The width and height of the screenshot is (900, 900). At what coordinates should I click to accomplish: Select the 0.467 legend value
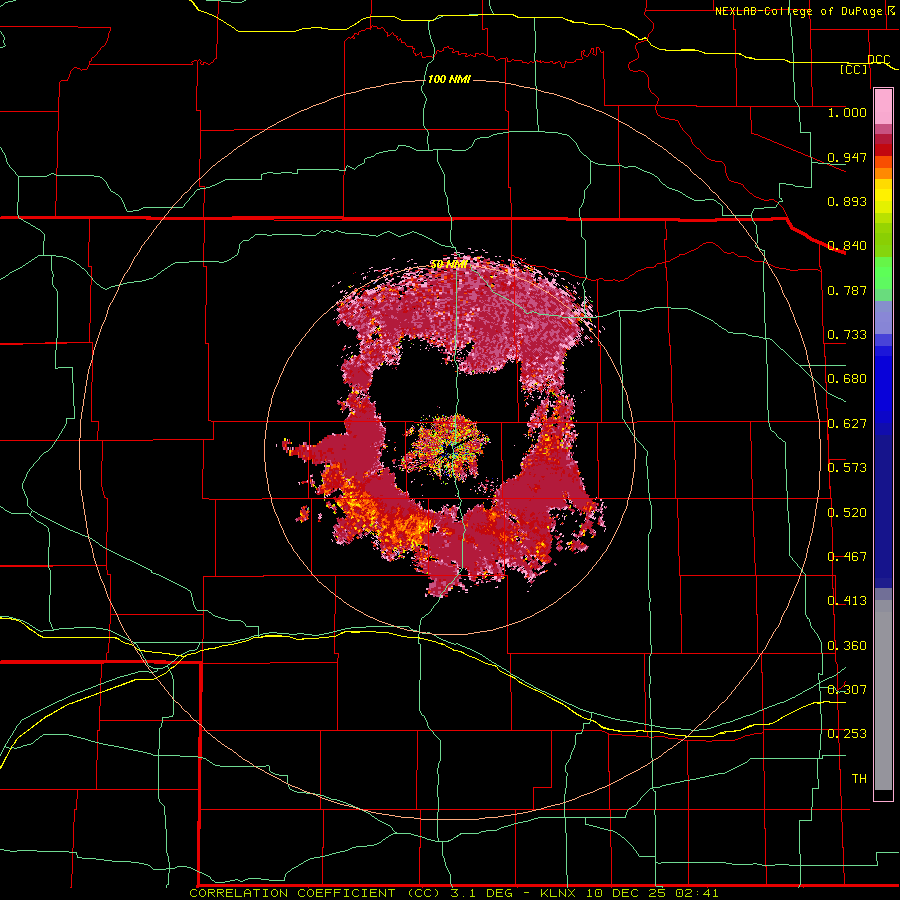847,557
